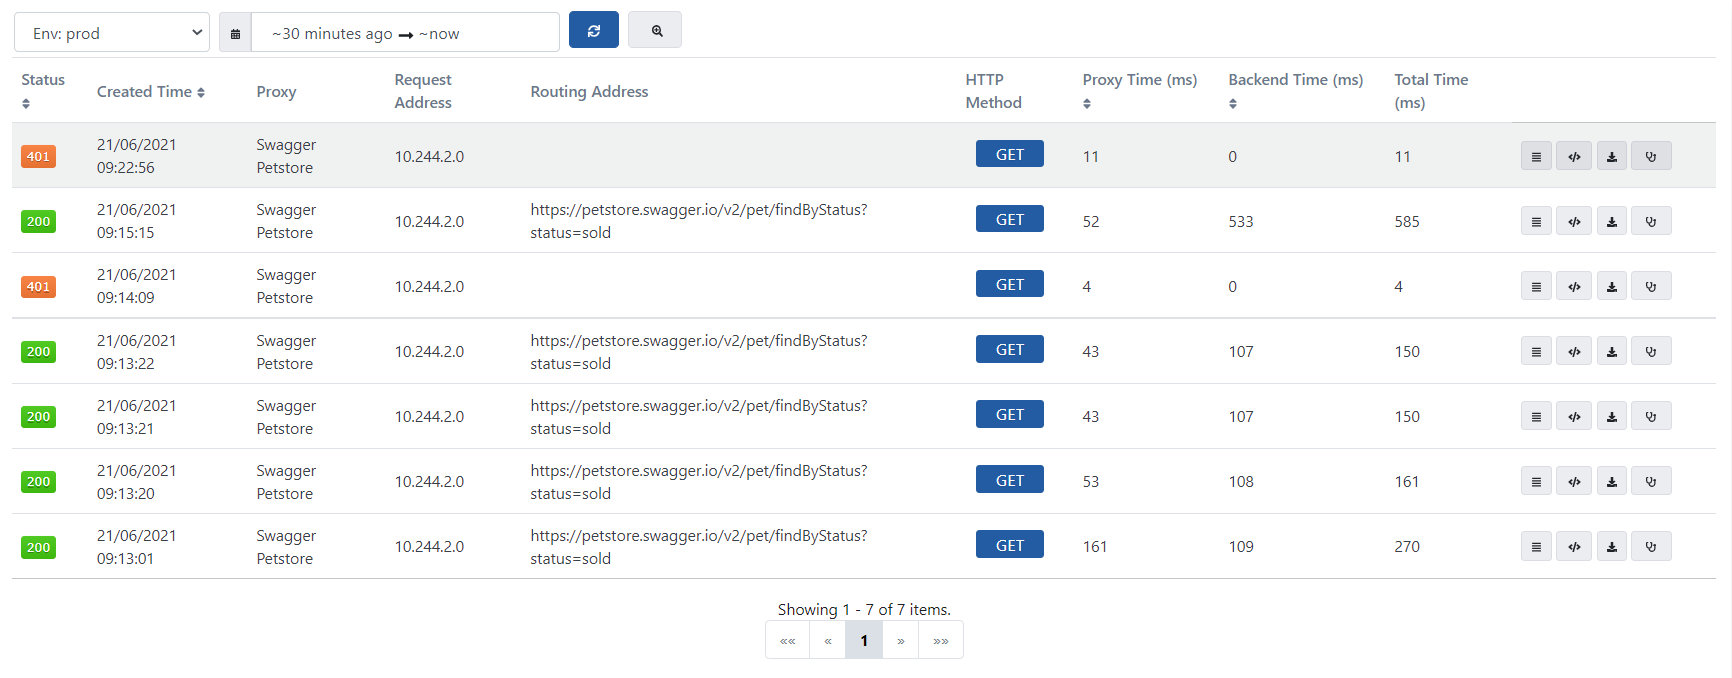Click GET method badge on 09:13:01 row

pos(1010,545)
